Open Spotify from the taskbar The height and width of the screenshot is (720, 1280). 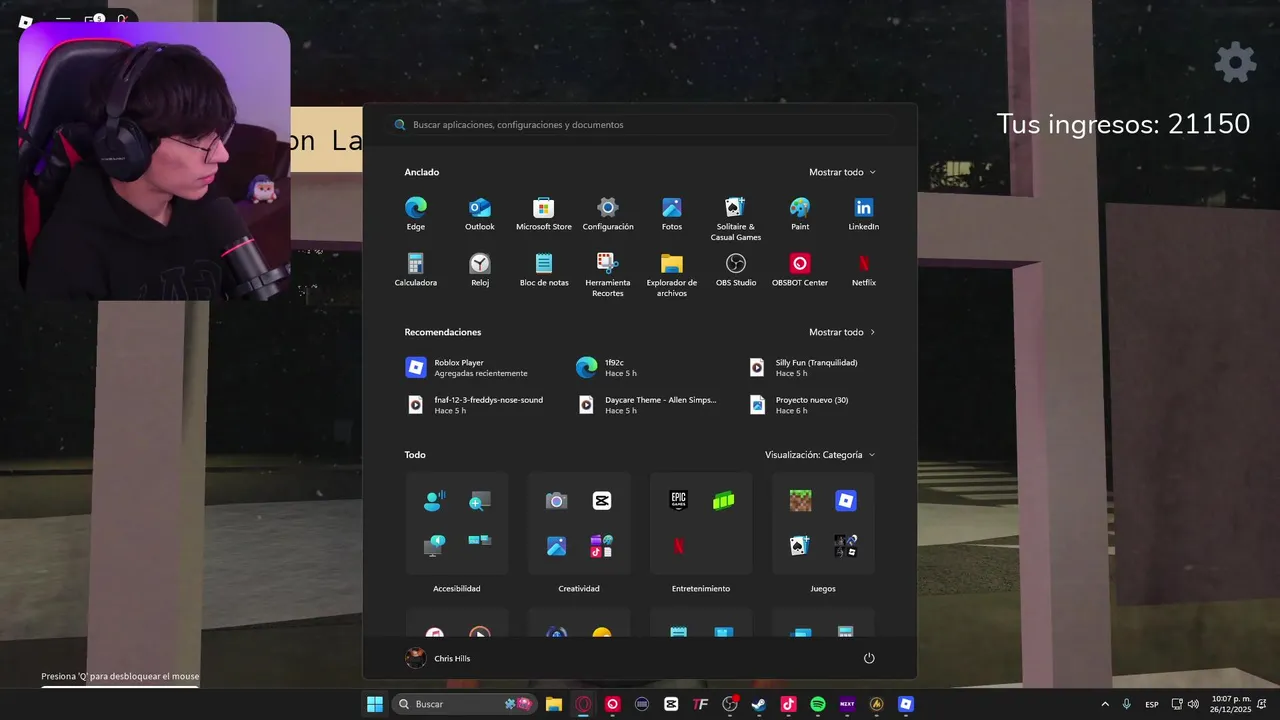[817, 704]
